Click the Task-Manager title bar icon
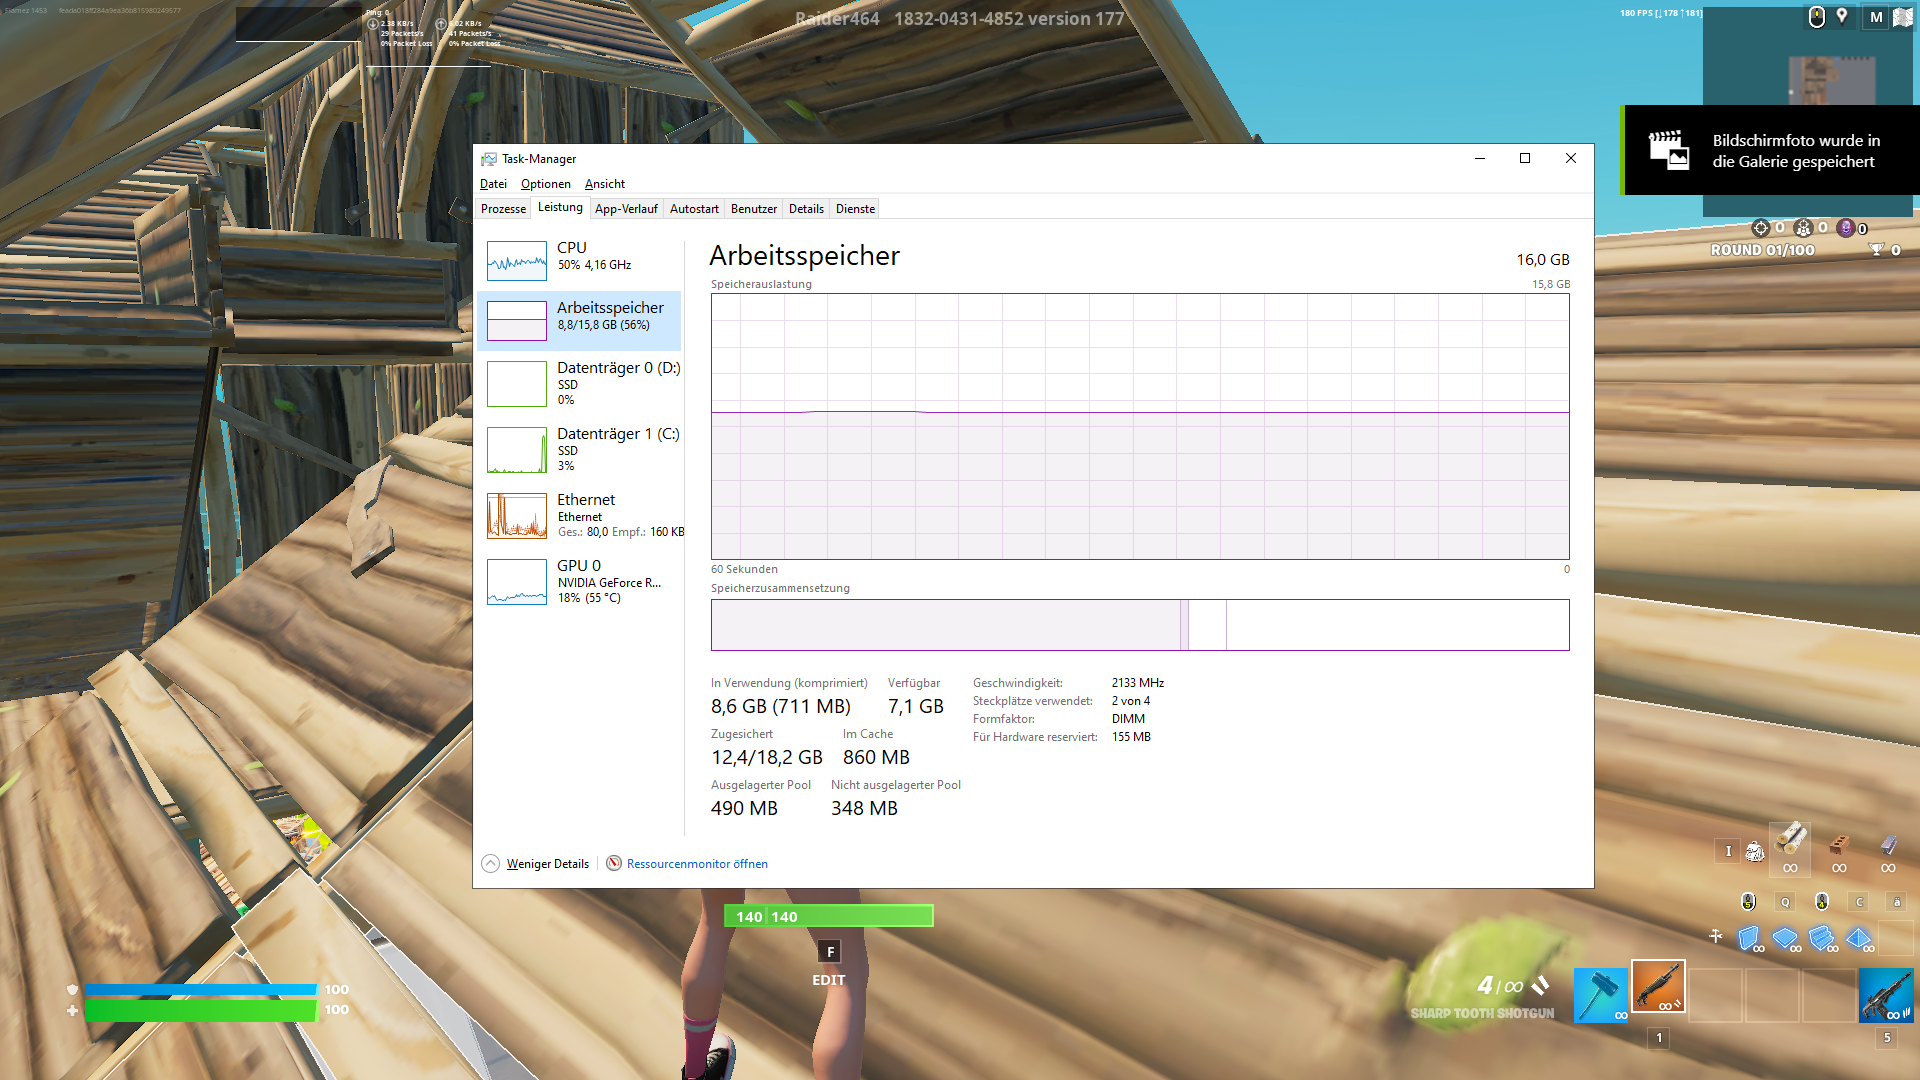 coord(489,159)
